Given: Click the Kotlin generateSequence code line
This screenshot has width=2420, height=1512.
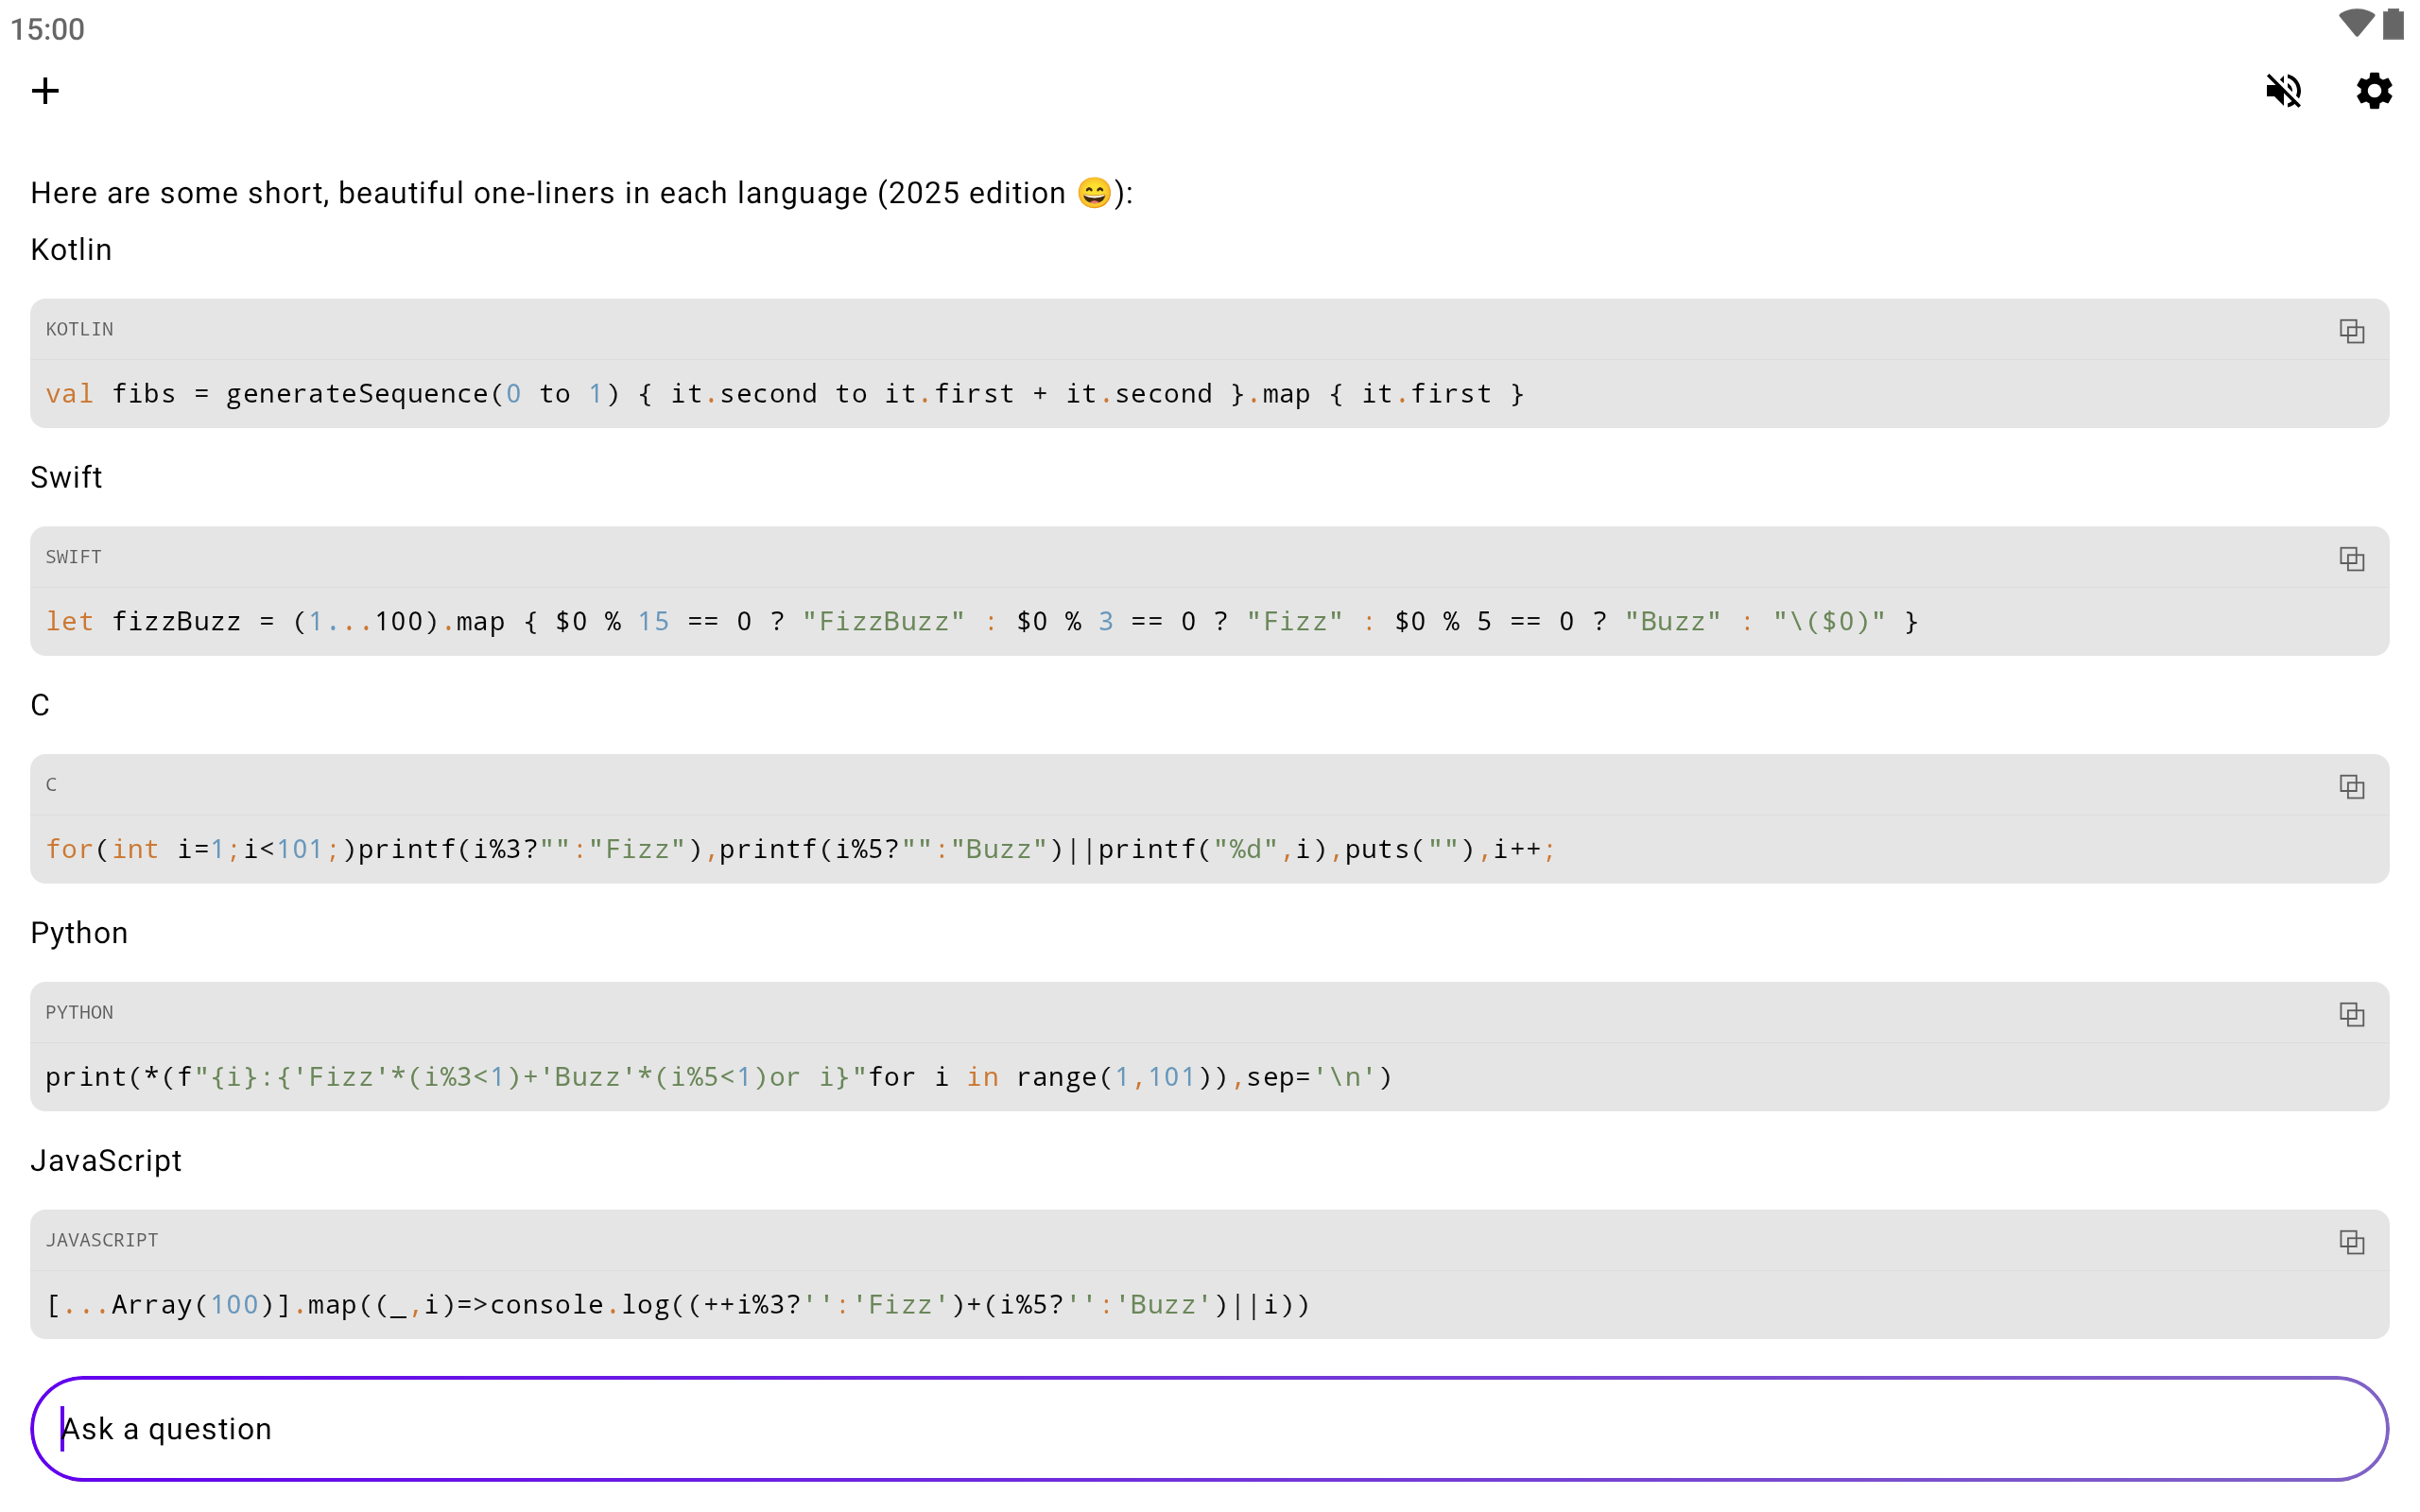Looking at the screenshot, I should coord(784,394).
